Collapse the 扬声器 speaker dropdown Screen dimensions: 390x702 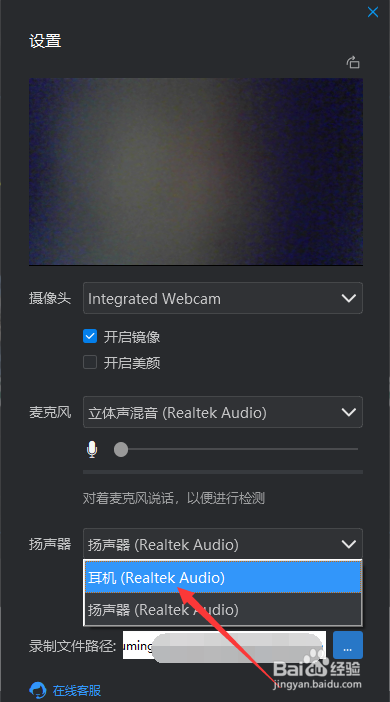click(x=223, y=544)
